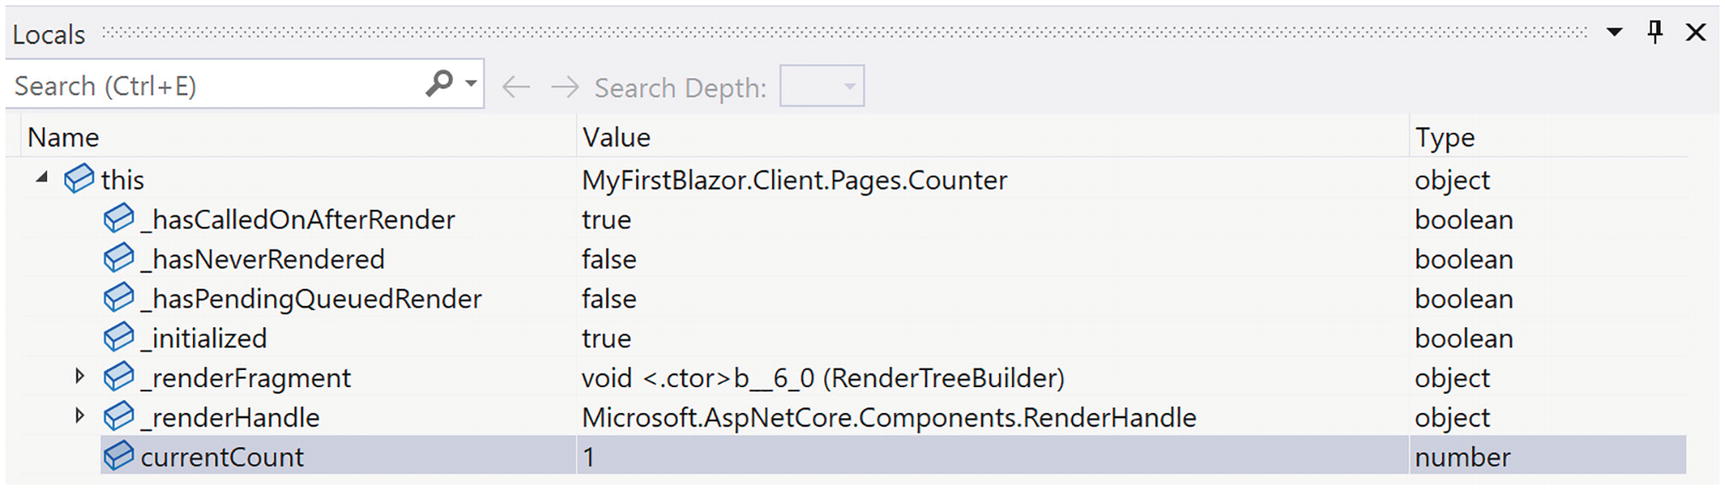Select the _hasCalledOnAfterRender variable icon

click(x=119, y=219)
